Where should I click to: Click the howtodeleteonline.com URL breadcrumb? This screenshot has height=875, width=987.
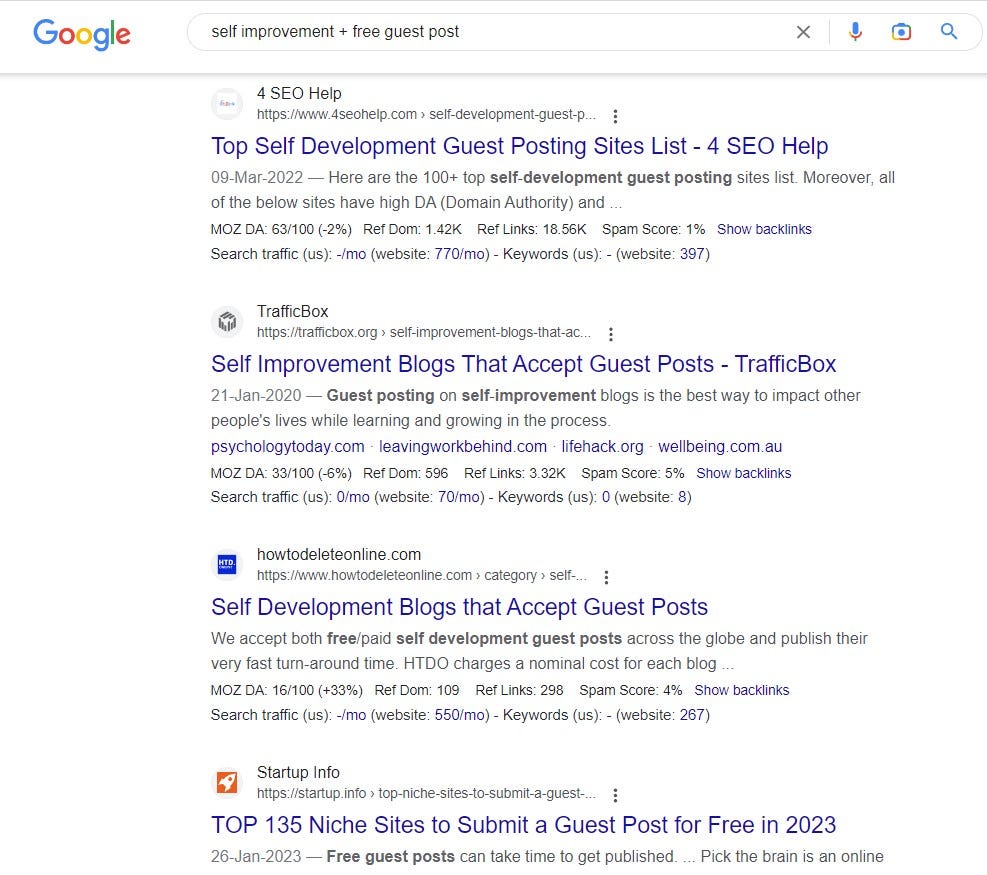click(x=422, y=575)
